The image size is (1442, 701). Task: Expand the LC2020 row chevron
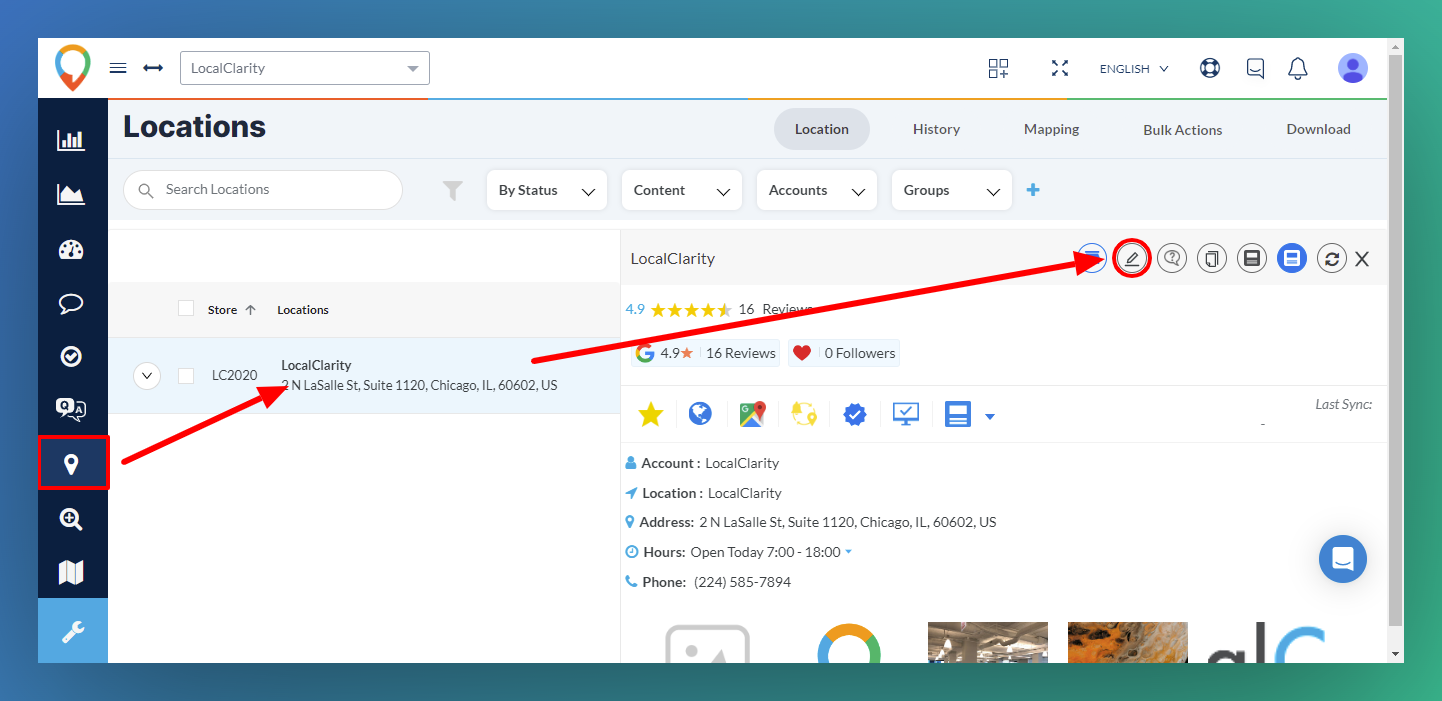click(147, 376)
